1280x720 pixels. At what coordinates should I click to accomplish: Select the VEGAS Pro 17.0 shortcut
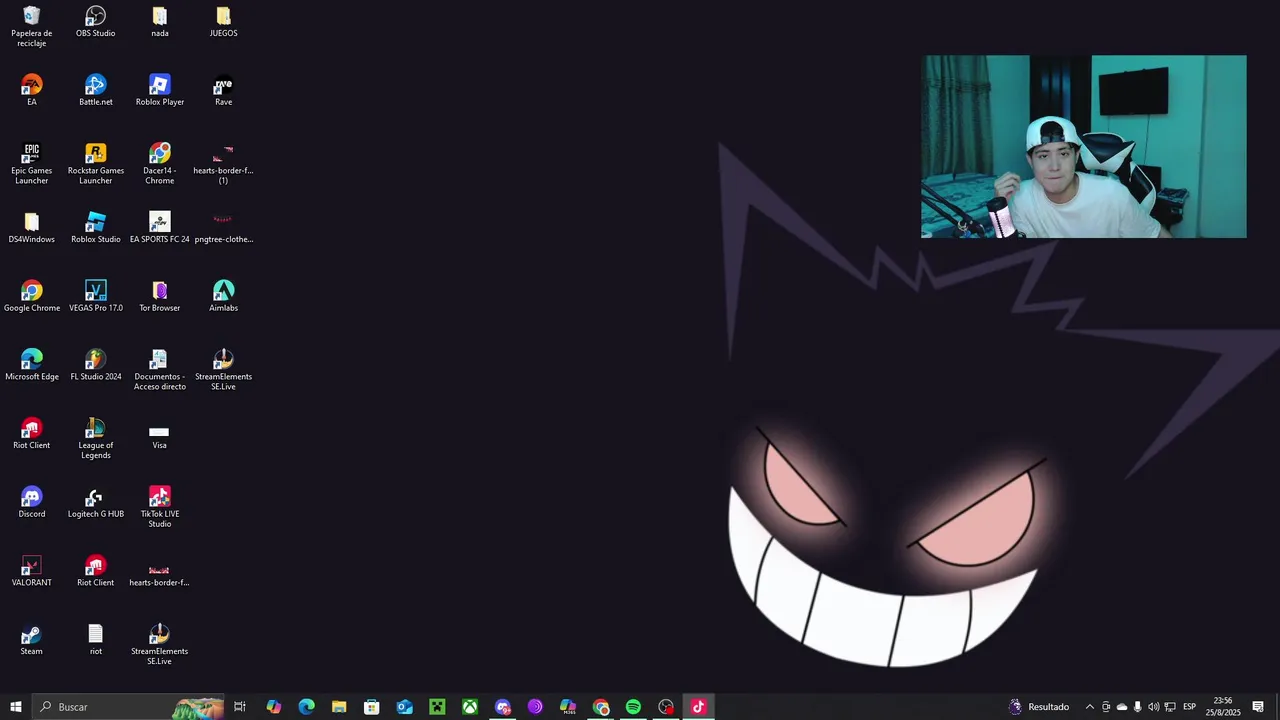click(96, 296)
